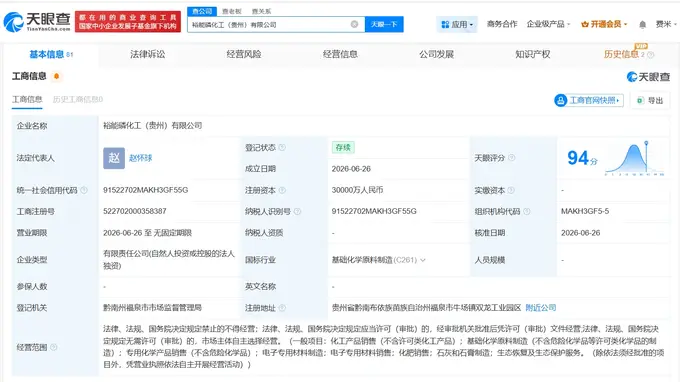The height and width of the screenshot is (382, 680).
Task: Click the help icon next to 天眼评分
Action: point(511,157)
